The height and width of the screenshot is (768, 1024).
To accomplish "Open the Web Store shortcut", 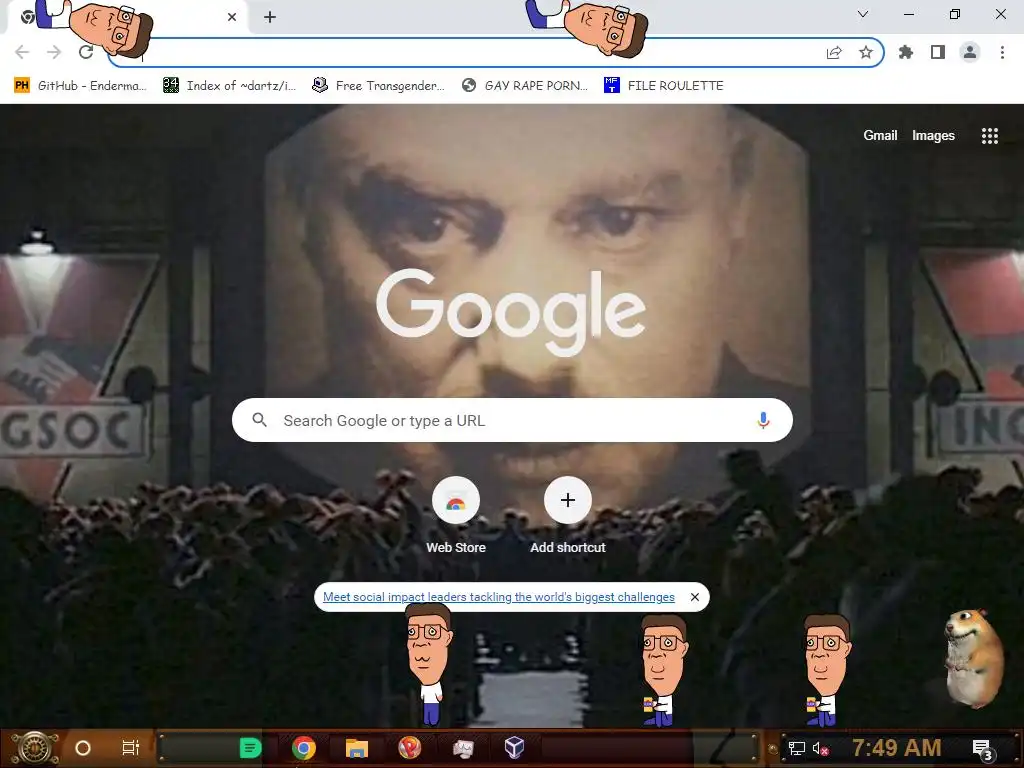I will pyautogui.click(x=456, y=515).
